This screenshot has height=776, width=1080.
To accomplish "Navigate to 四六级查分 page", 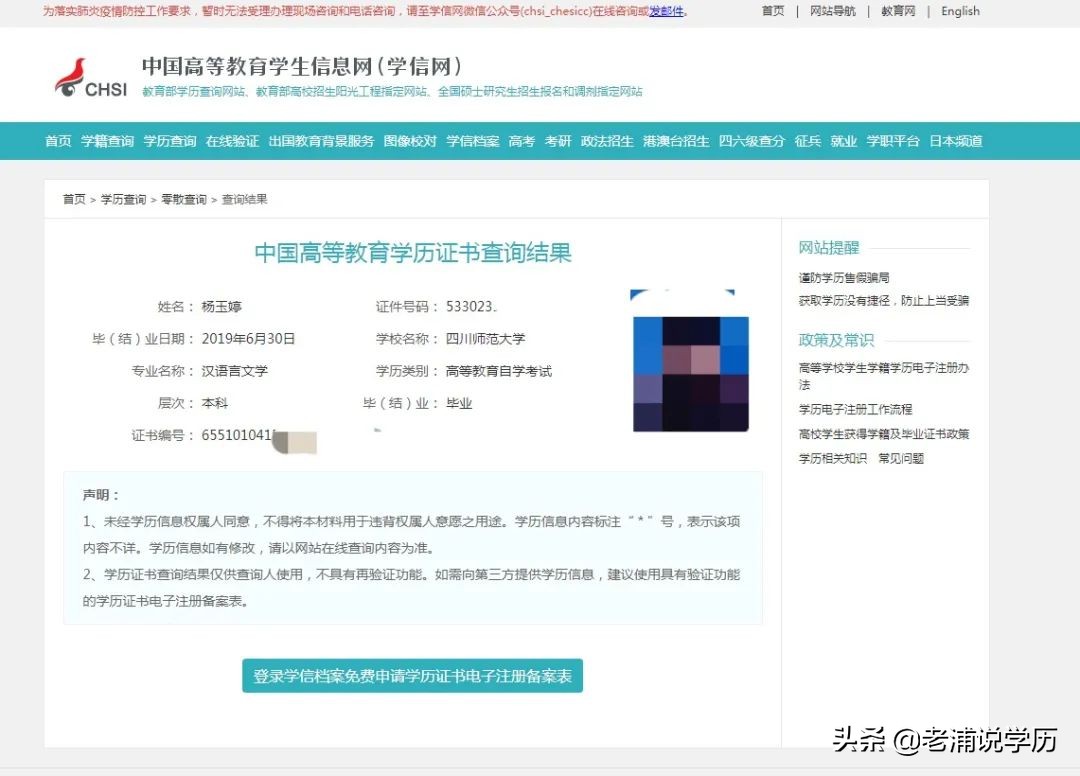I will (x=751, y=141).
